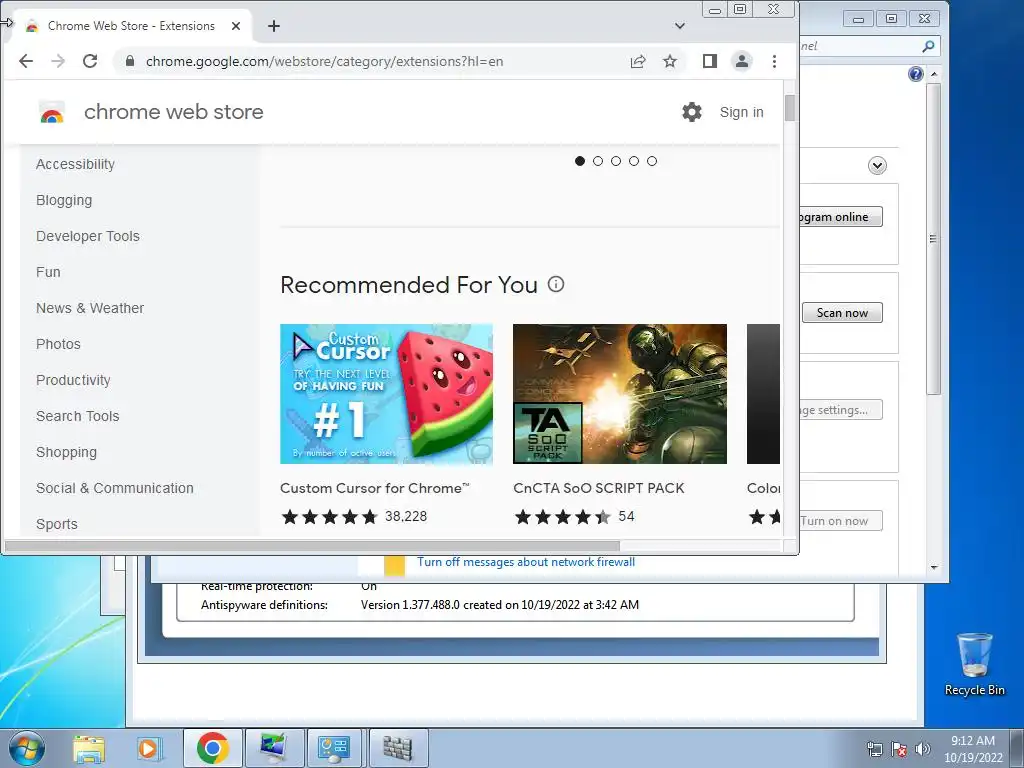The image size is (1024, 768).
Task: Show info about Recommended For You
Action: click(556, 284)
